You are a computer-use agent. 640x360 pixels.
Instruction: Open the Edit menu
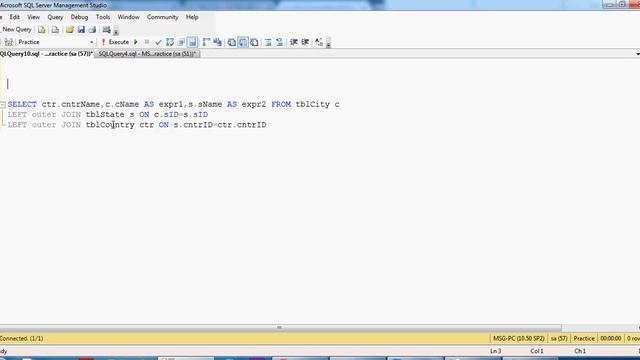[15, 17]
